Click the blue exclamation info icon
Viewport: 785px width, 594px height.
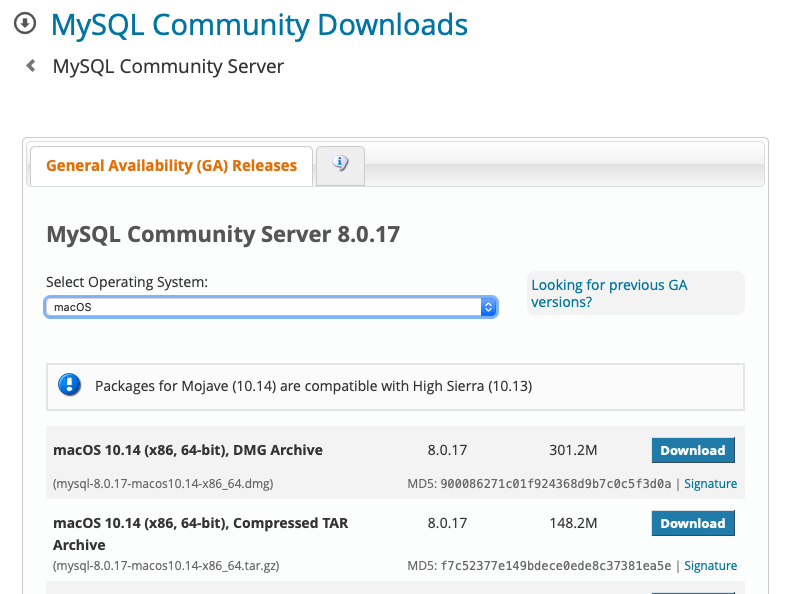pyautogui.click(x=69, y=385)
